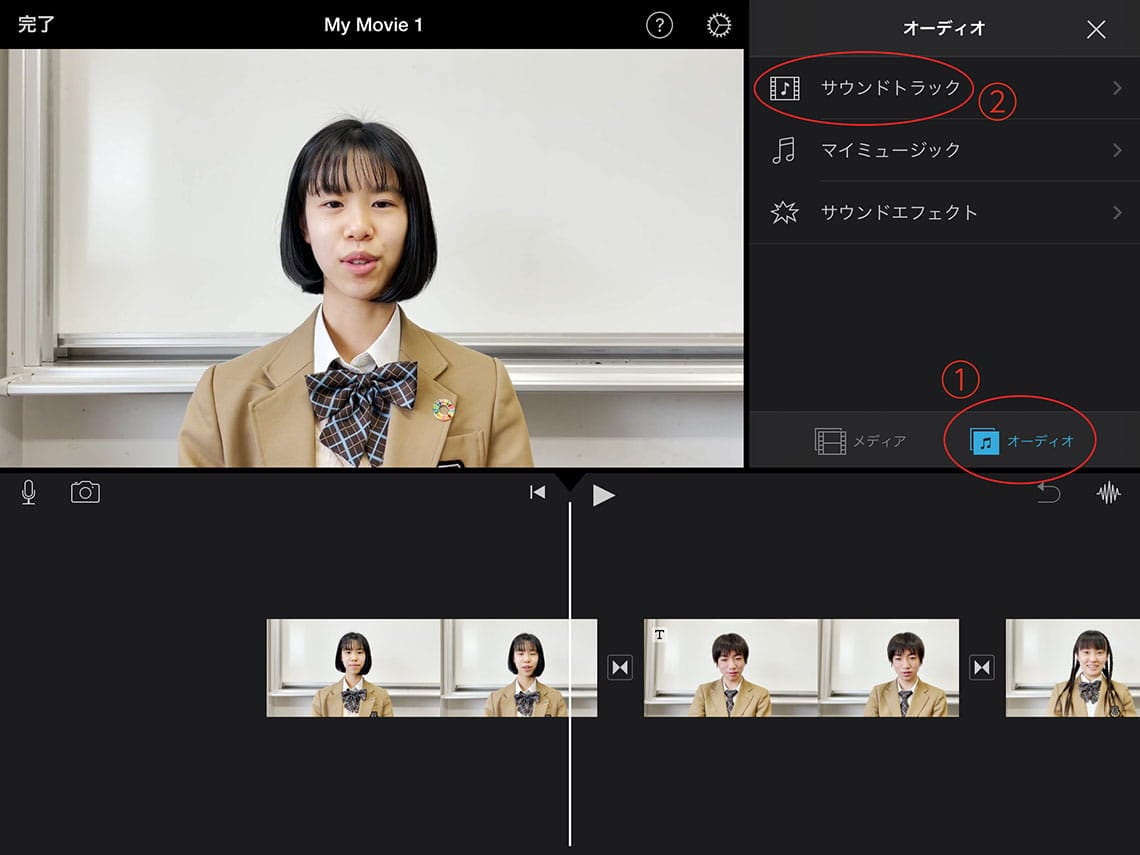
Task: Open サウンドトラック category
Action: [944, 88]
